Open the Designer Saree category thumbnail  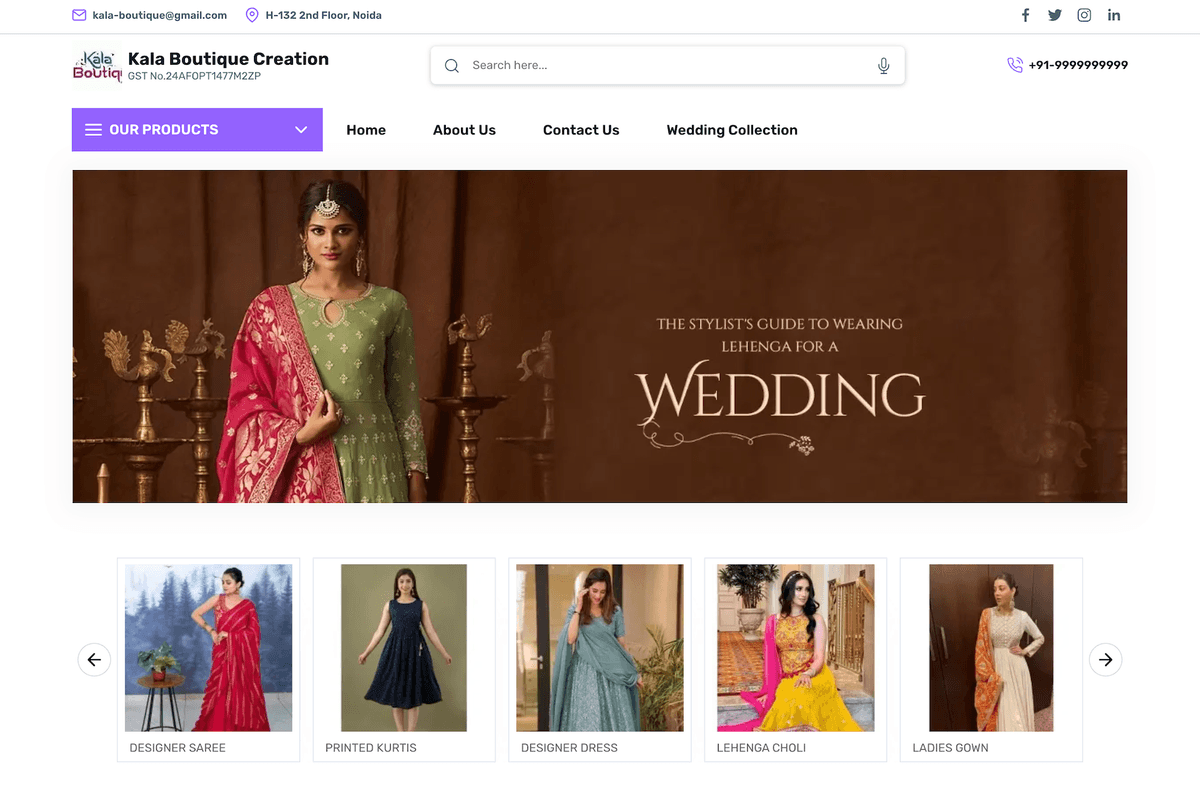208,648
